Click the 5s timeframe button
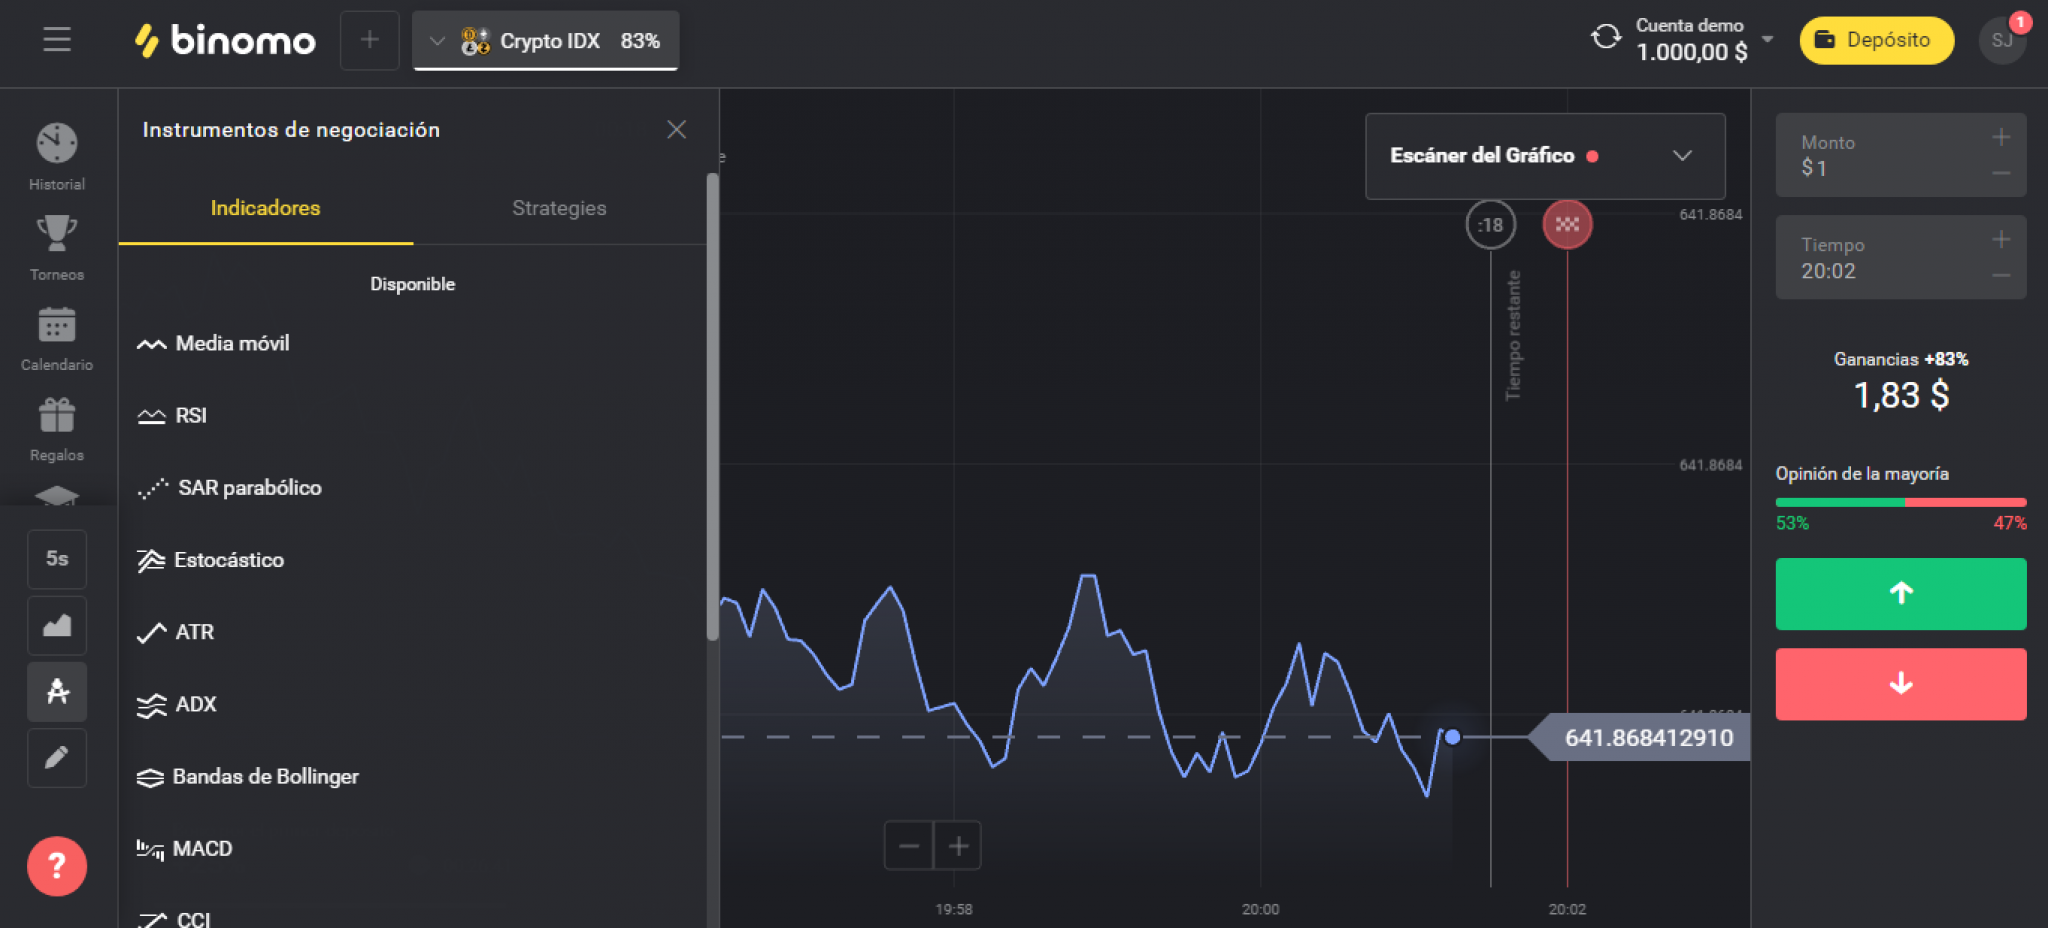This screenshot has height=928, width=2048. click(x=57, y=559)
